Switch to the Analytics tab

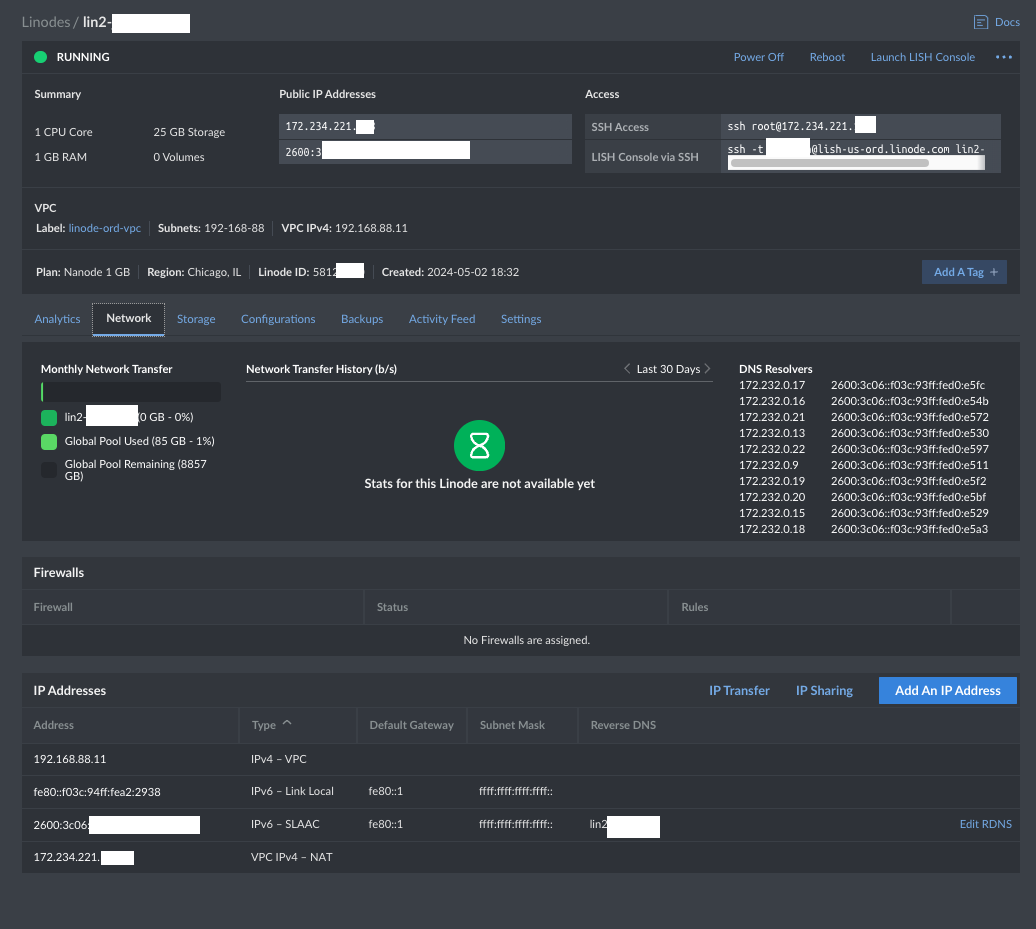pos(57,319)
